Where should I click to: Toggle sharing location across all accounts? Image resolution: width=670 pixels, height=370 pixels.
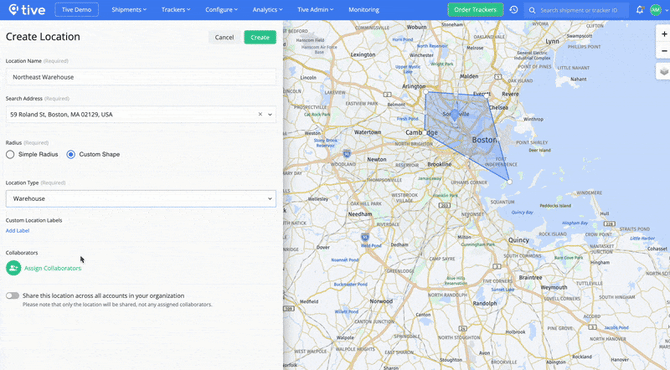(12, 295)
